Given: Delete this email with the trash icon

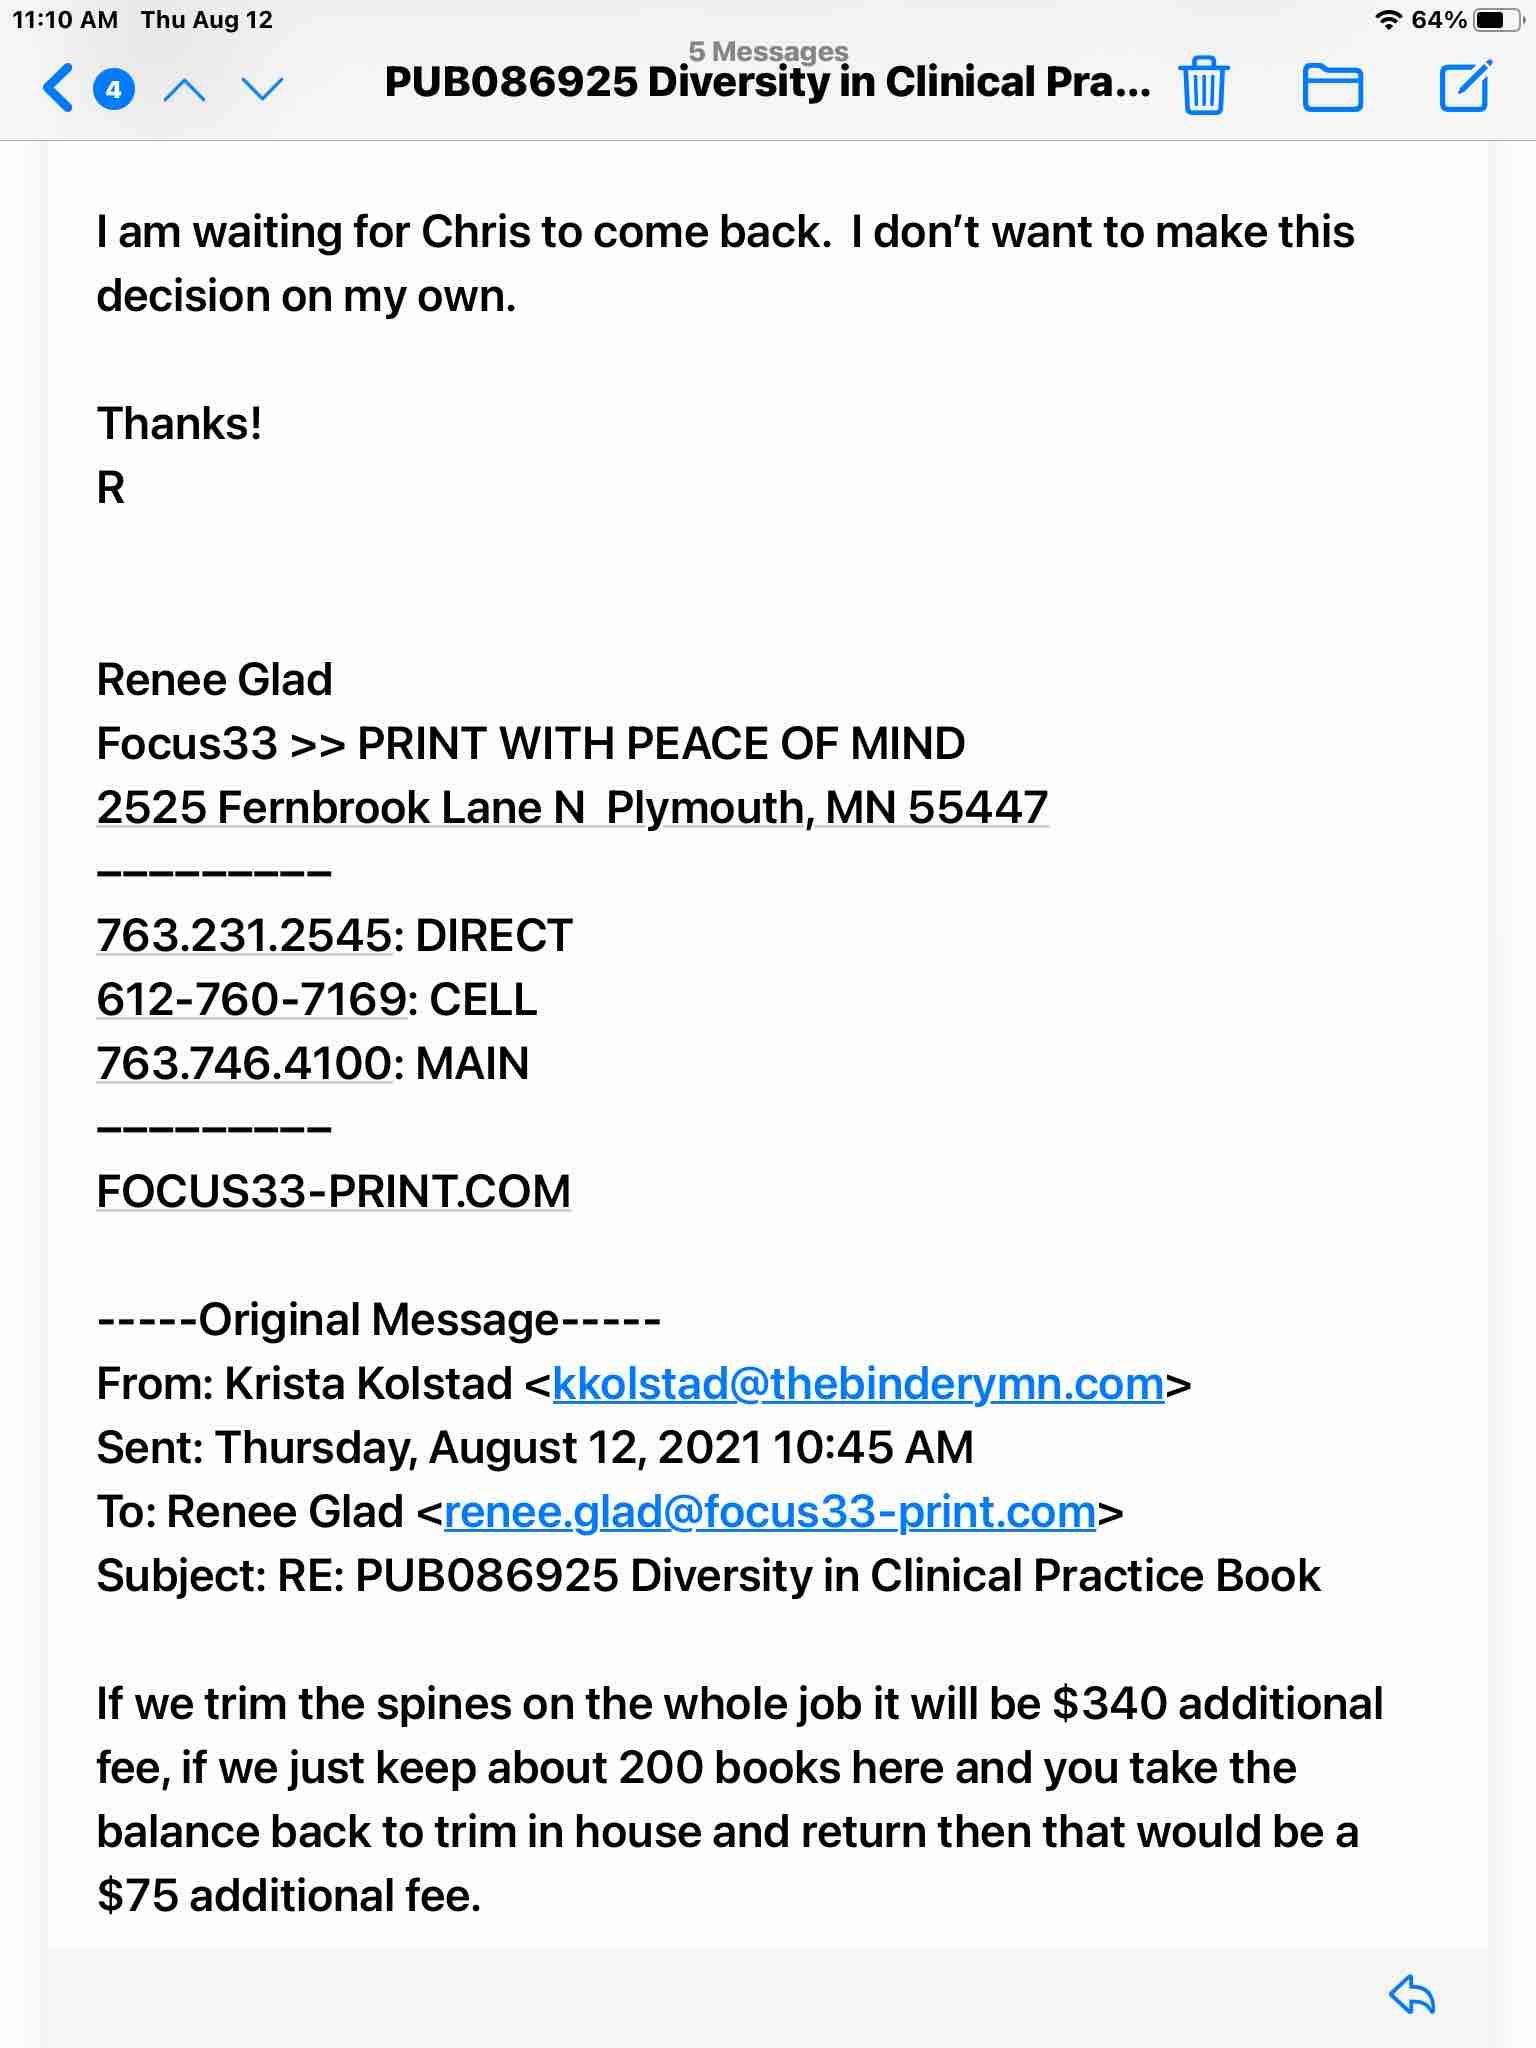Looking at the screenshot, I should click(x=1203, y=87).
